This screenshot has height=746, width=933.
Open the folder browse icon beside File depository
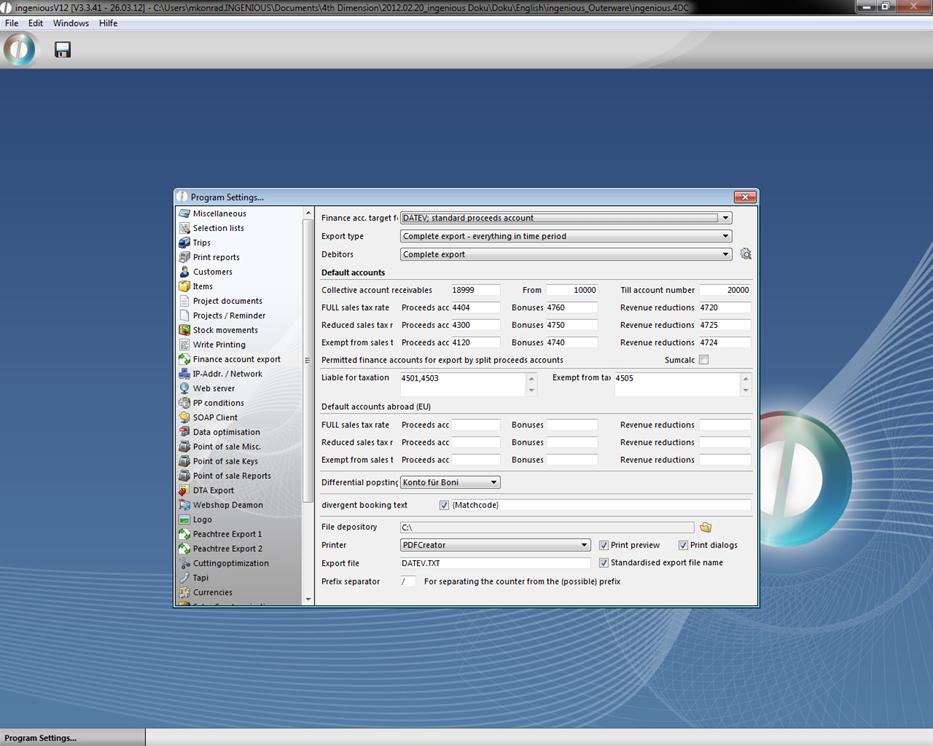click(x=705, y=527)
